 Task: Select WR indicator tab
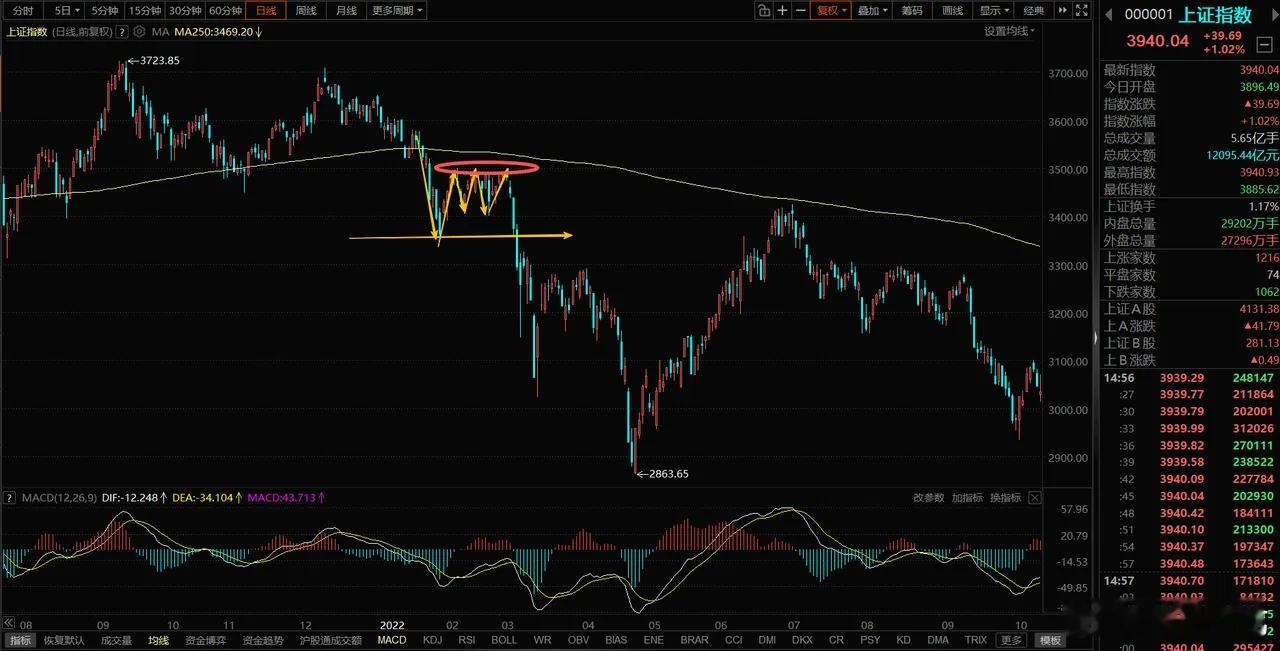(x=542, y=640)
